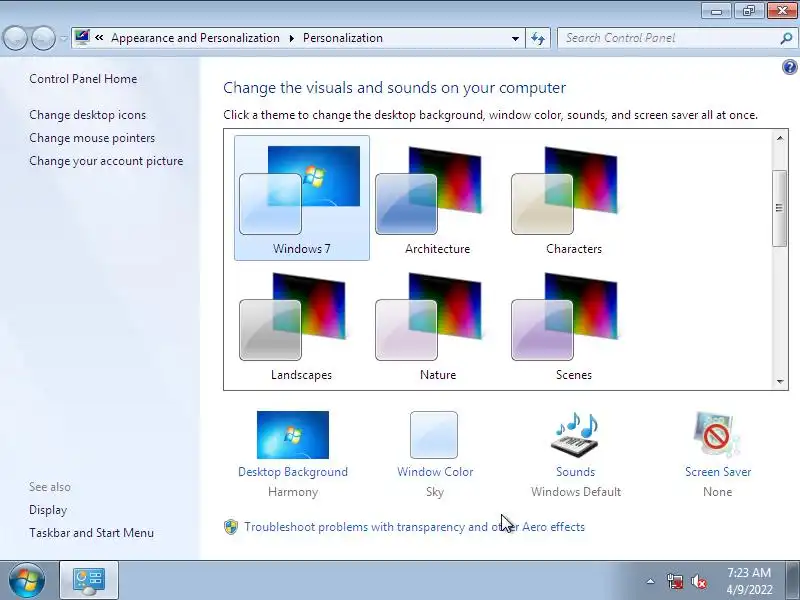Open the taskbar clock at 7:23 AM

749,581
